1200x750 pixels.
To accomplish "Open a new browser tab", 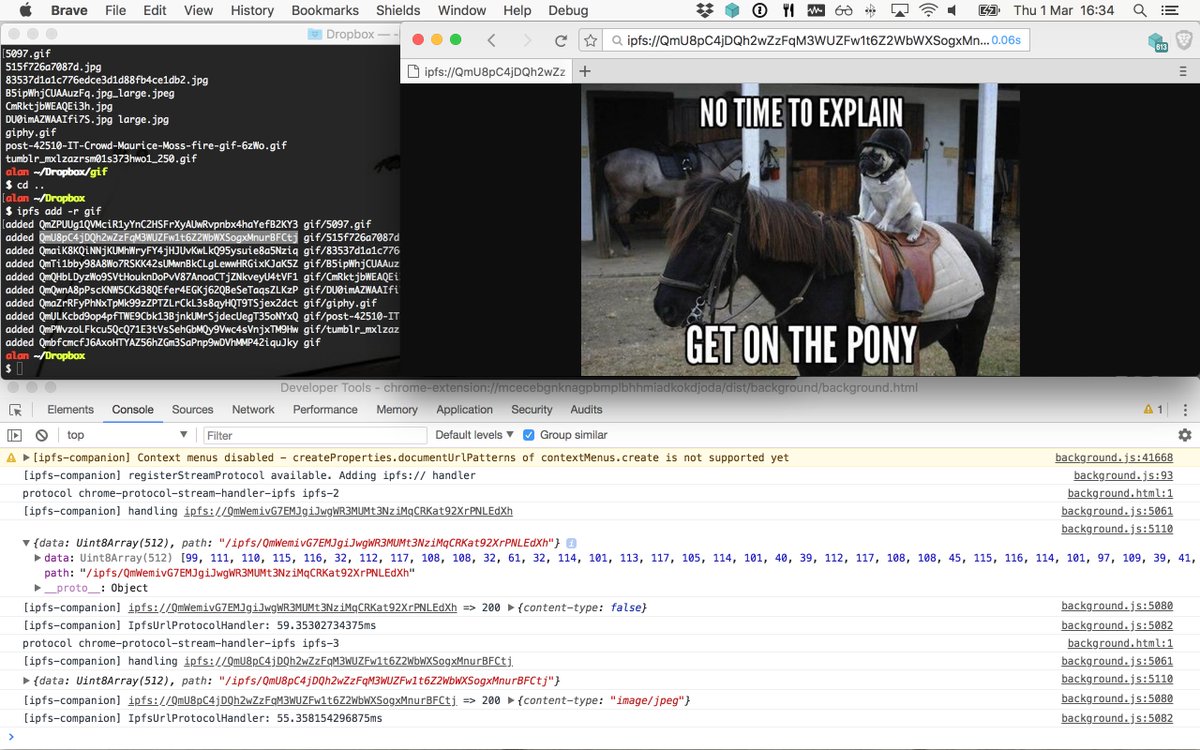I will click(x=585, y=71).
